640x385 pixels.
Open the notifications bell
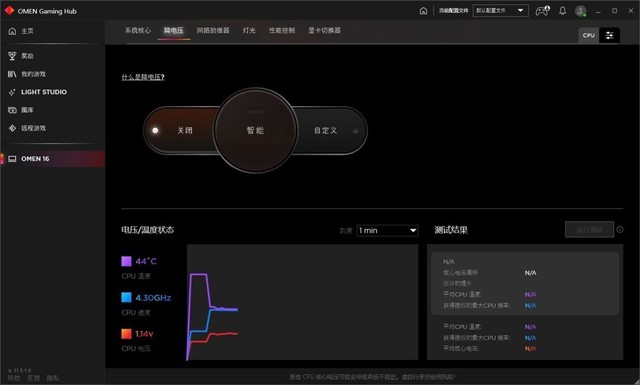(x=562, y=11)
